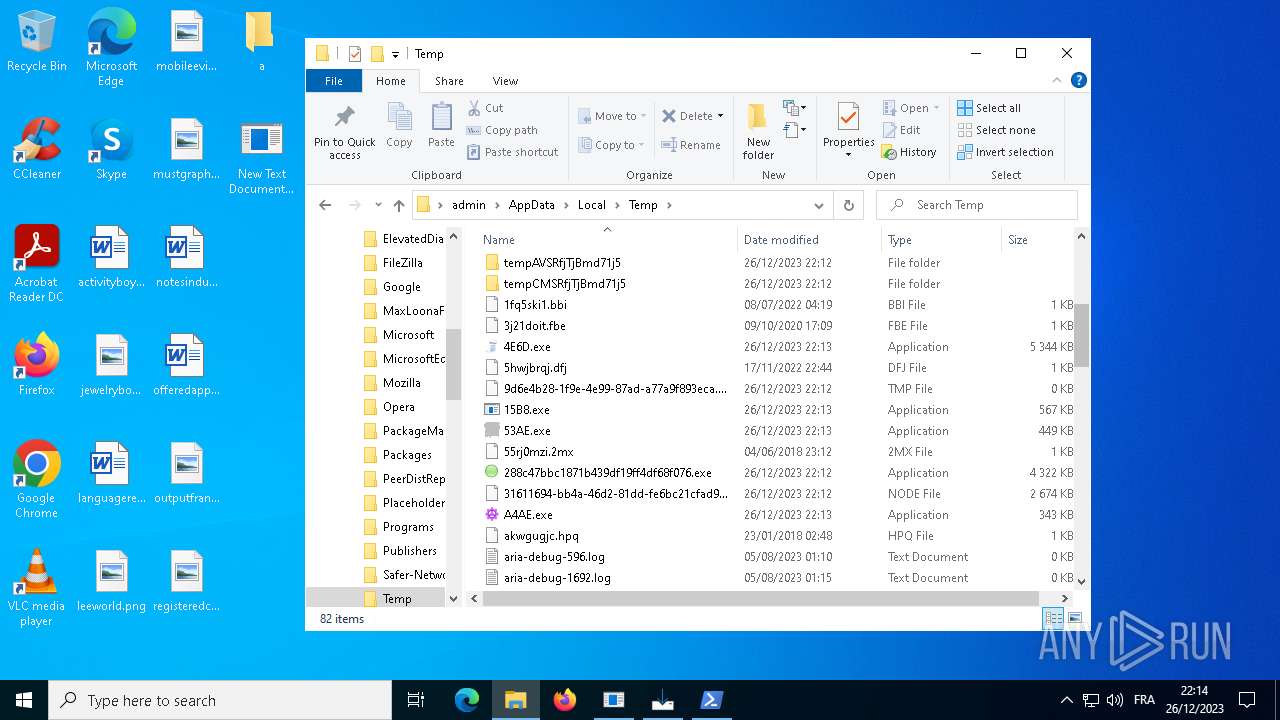
Task: Switch to large icons view
Action: tap(1075, 618)
